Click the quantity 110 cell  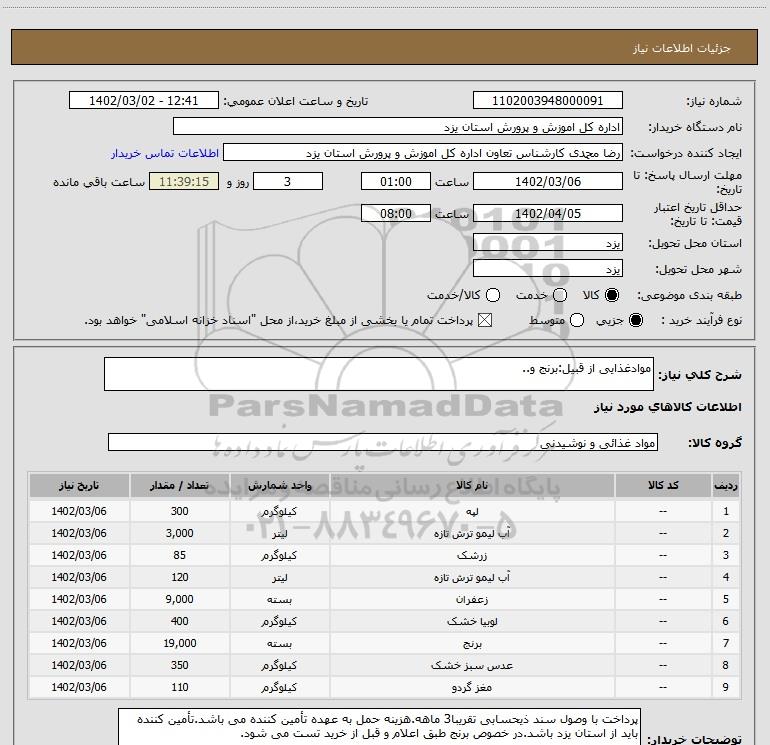click(179, 687)
